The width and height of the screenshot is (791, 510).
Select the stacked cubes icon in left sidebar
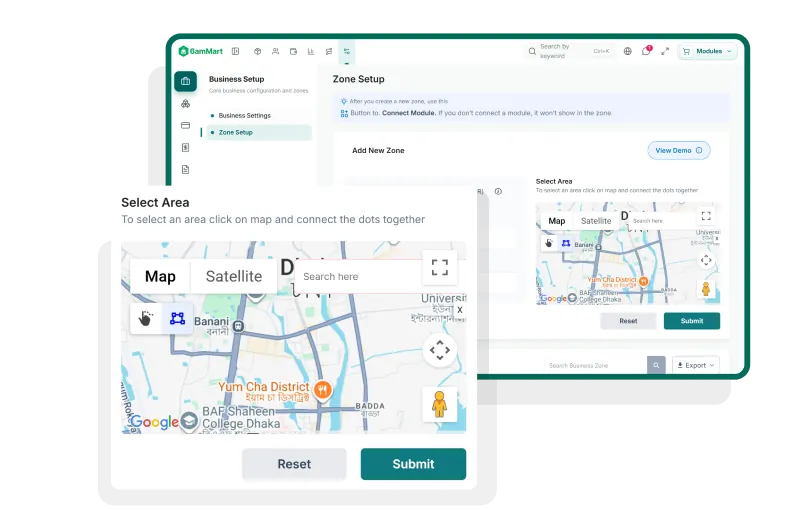186,103
